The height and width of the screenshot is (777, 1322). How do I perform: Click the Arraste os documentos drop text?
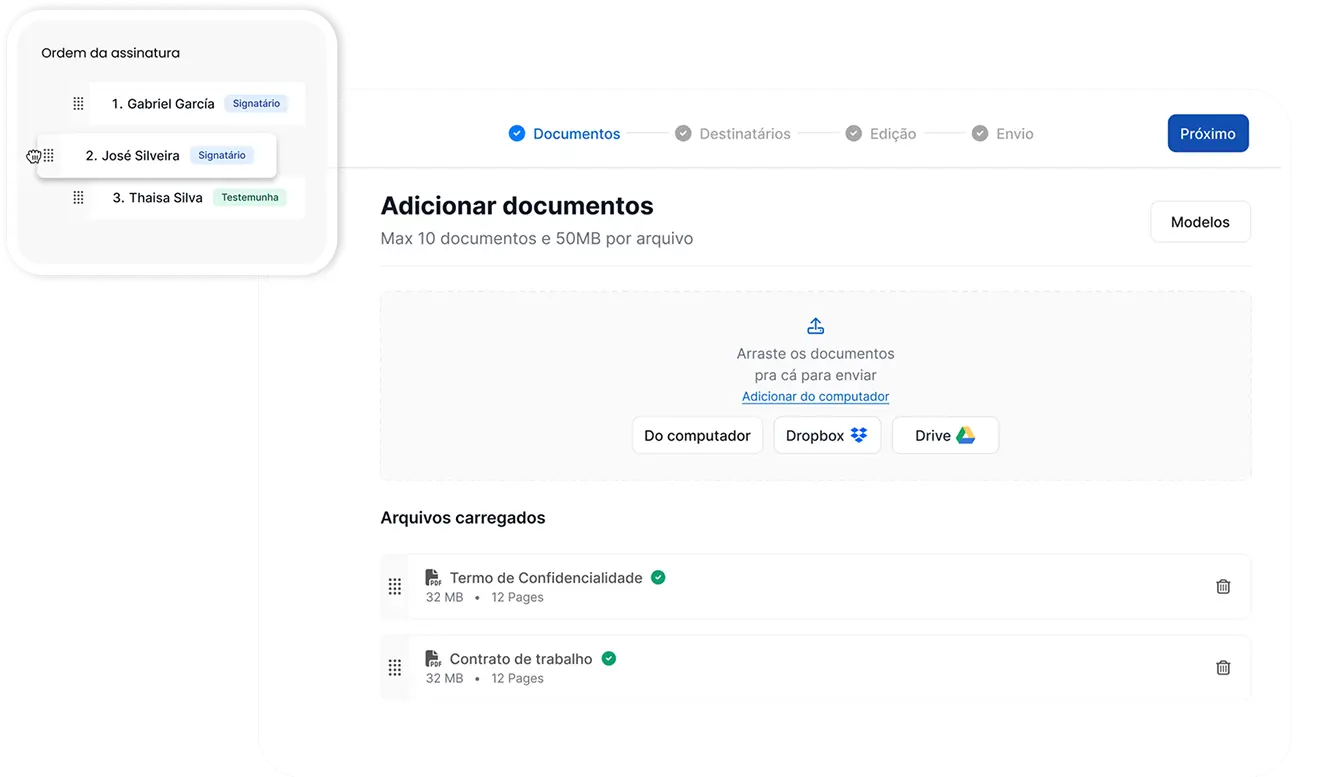[x=815, y=365]
